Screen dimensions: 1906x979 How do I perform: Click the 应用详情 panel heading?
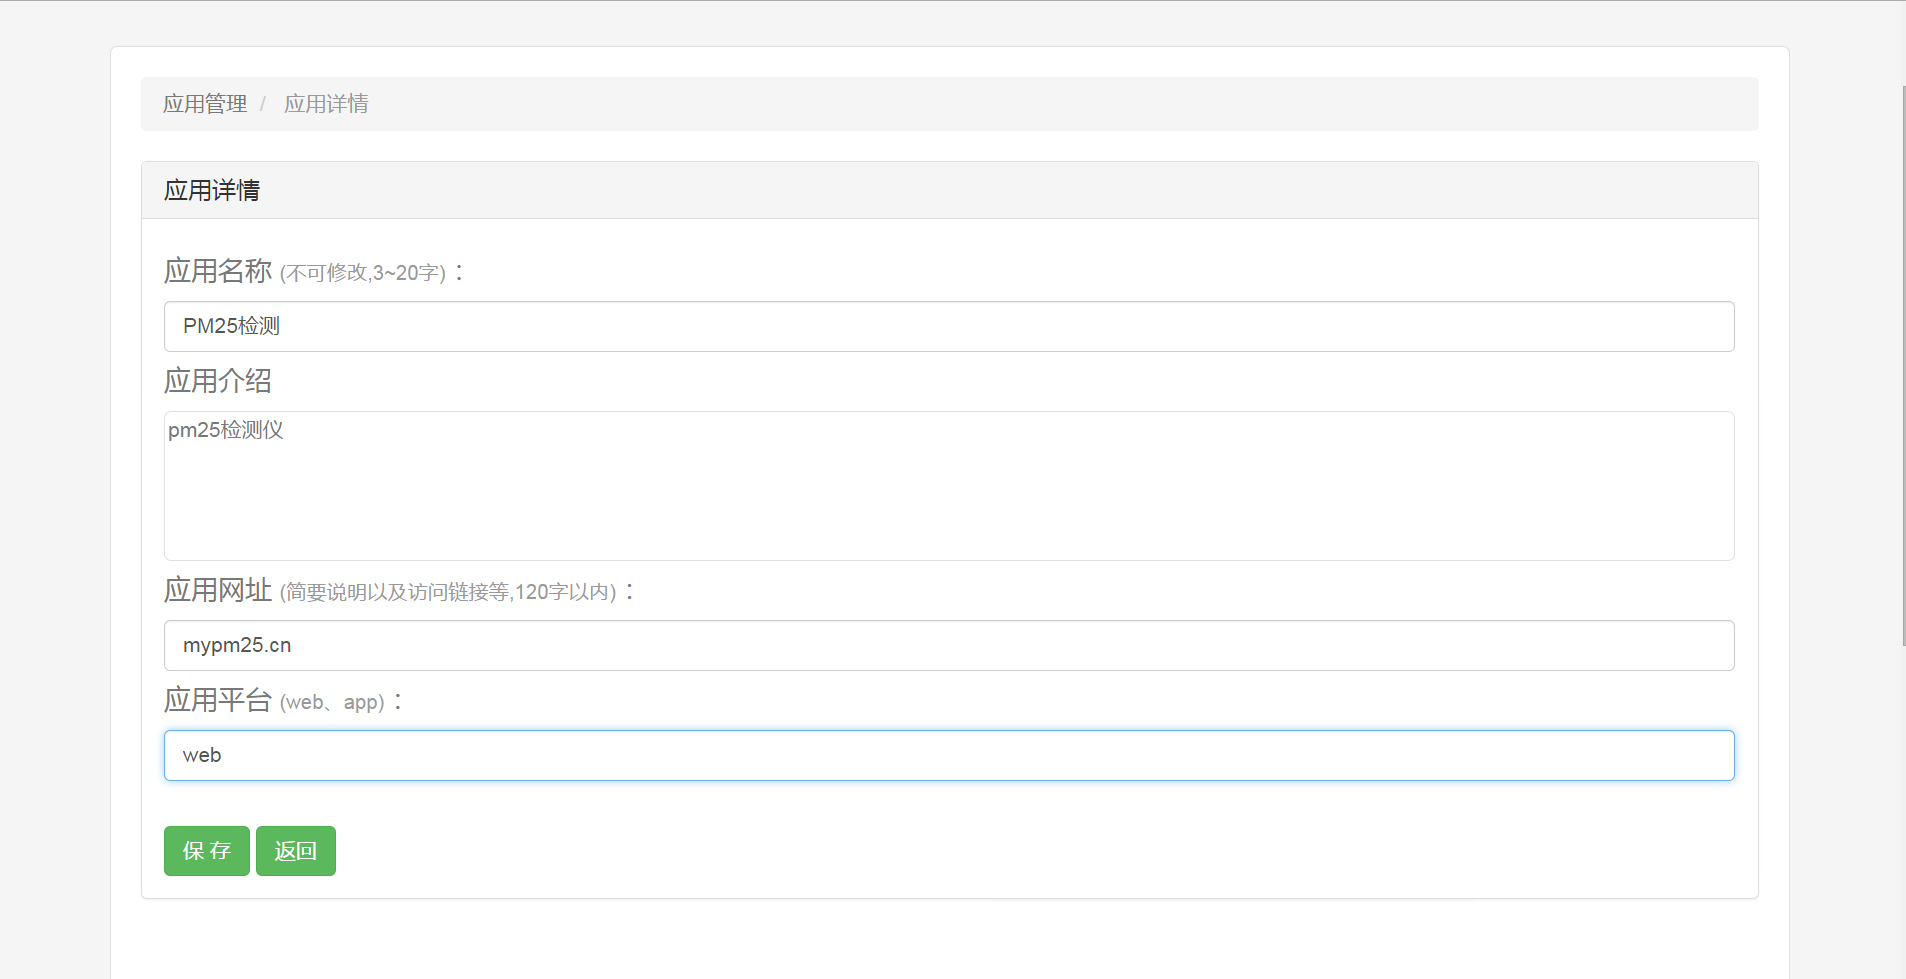tap(212, 190)
